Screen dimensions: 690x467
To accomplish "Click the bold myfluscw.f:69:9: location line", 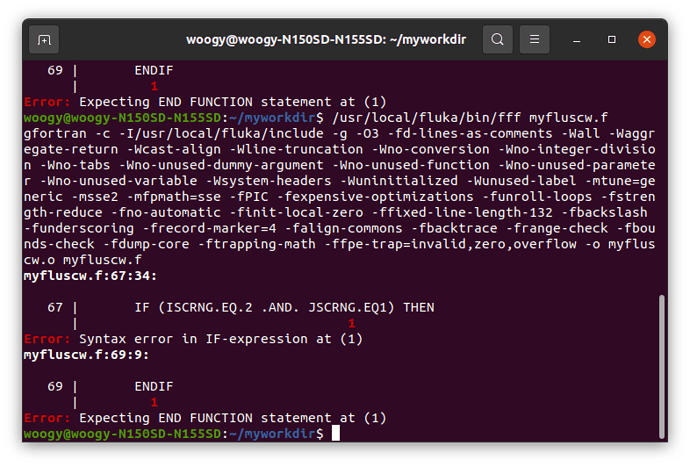I will click(x=86, y=355).
